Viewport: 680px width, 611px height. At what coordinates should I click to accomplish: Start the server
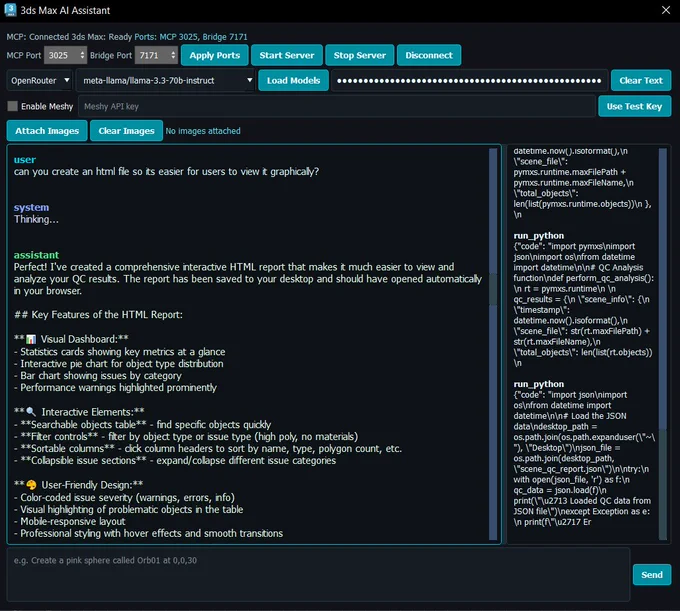tap(287, 55)
